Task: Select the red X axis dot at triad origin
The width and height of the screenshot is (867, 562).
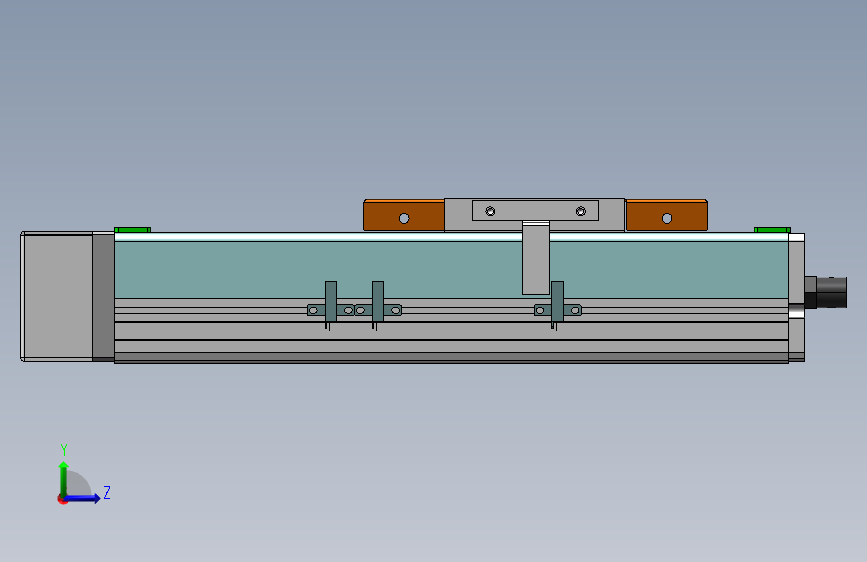Action: click(62, 499)
